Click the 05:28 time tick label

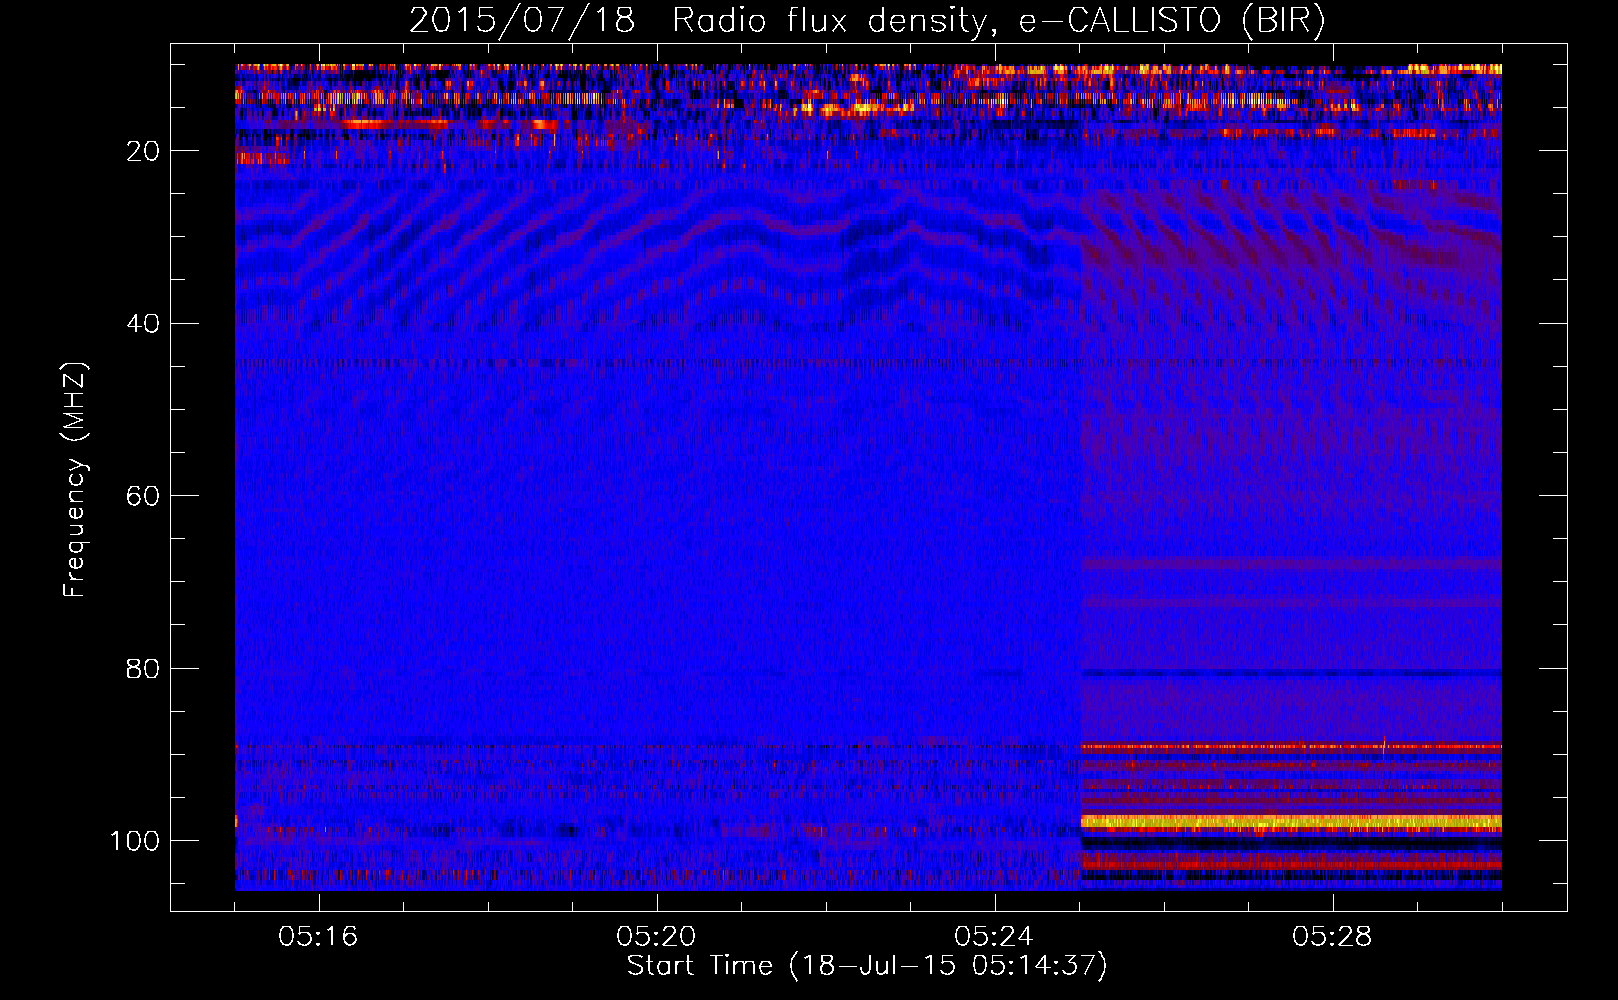pyautogui.click(x=1332, y=937)
